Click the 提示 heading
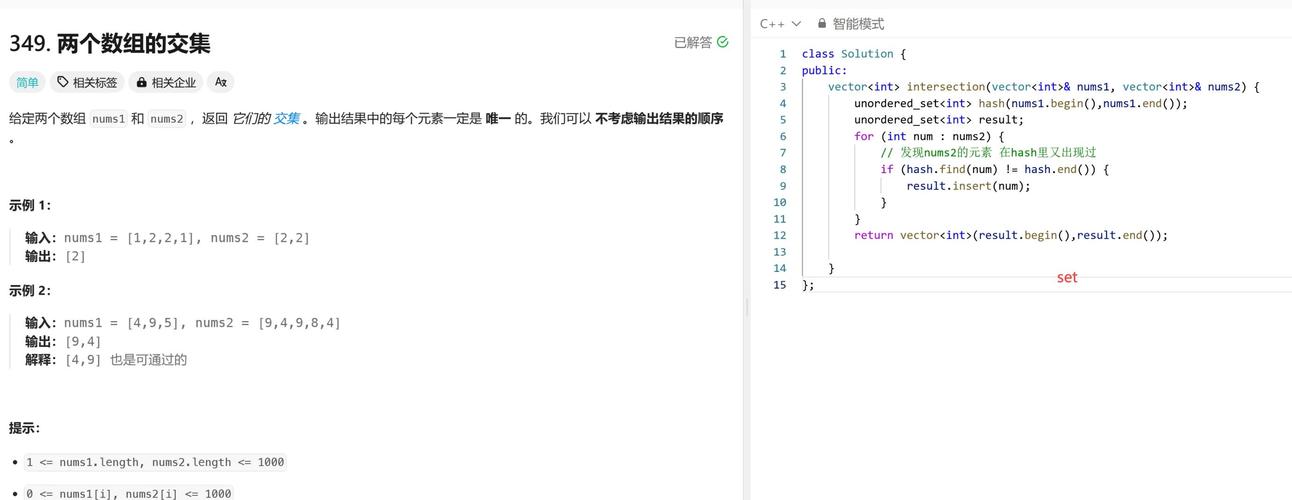The image size is (1292, 500). 24,427
